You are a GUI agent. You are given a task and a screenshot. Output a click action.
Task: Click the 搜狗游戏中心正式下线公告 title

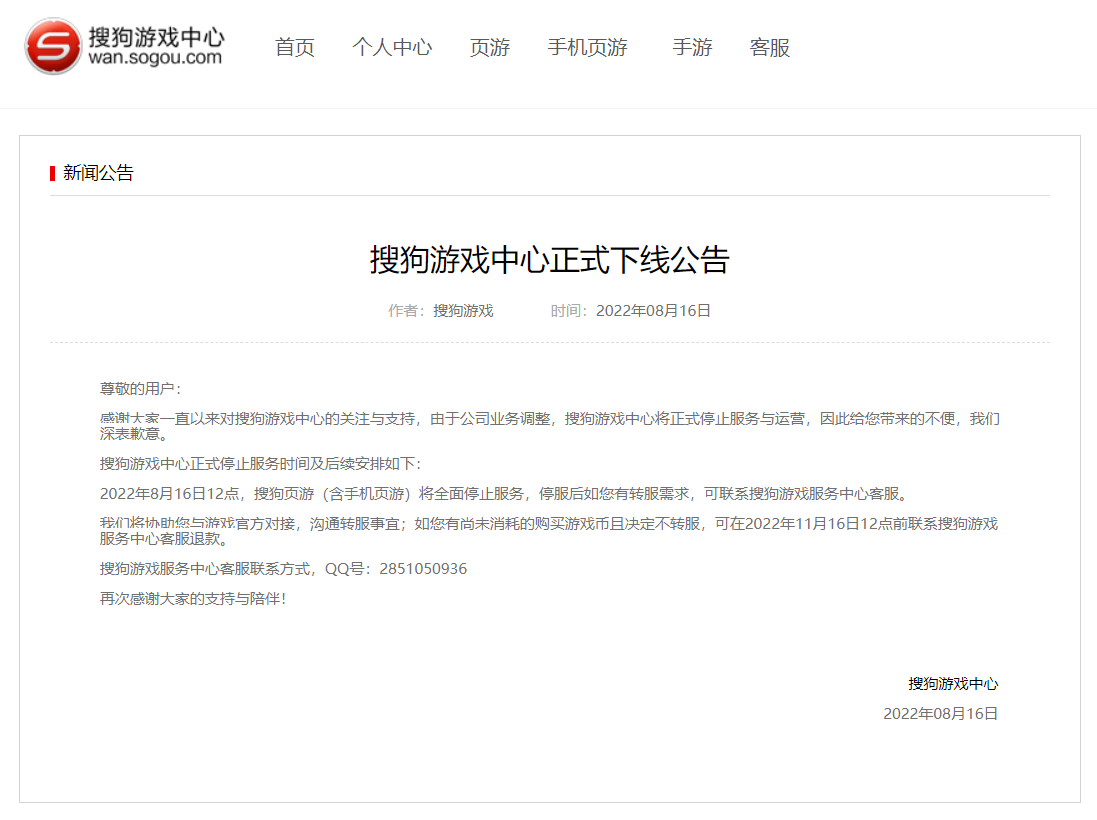click(x=549, y=260)
